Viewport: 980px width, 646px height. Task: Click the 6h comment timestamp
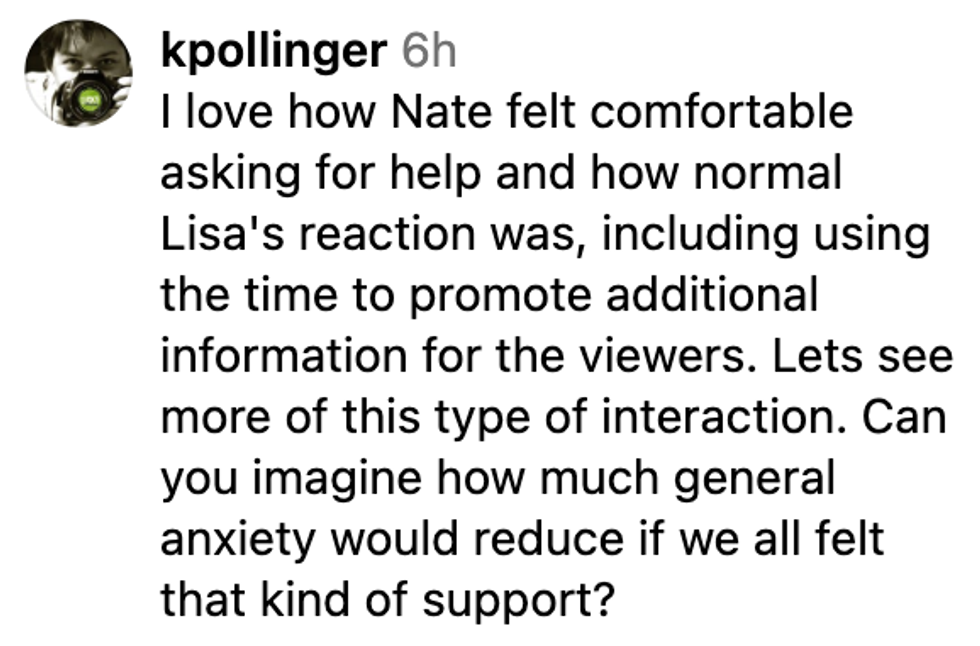pyautogui.click(x=429, y=51)
